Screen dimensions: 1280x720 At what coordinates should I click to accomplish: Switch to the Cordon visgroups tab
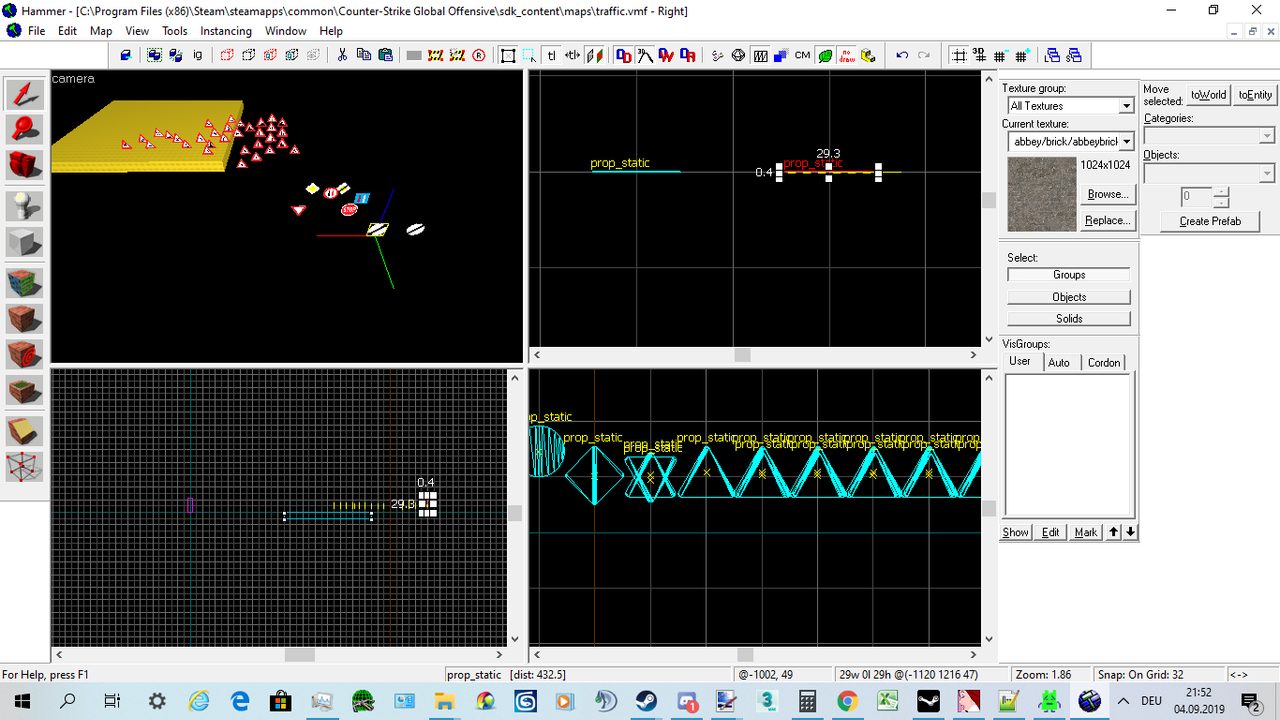click(1104, 362)
